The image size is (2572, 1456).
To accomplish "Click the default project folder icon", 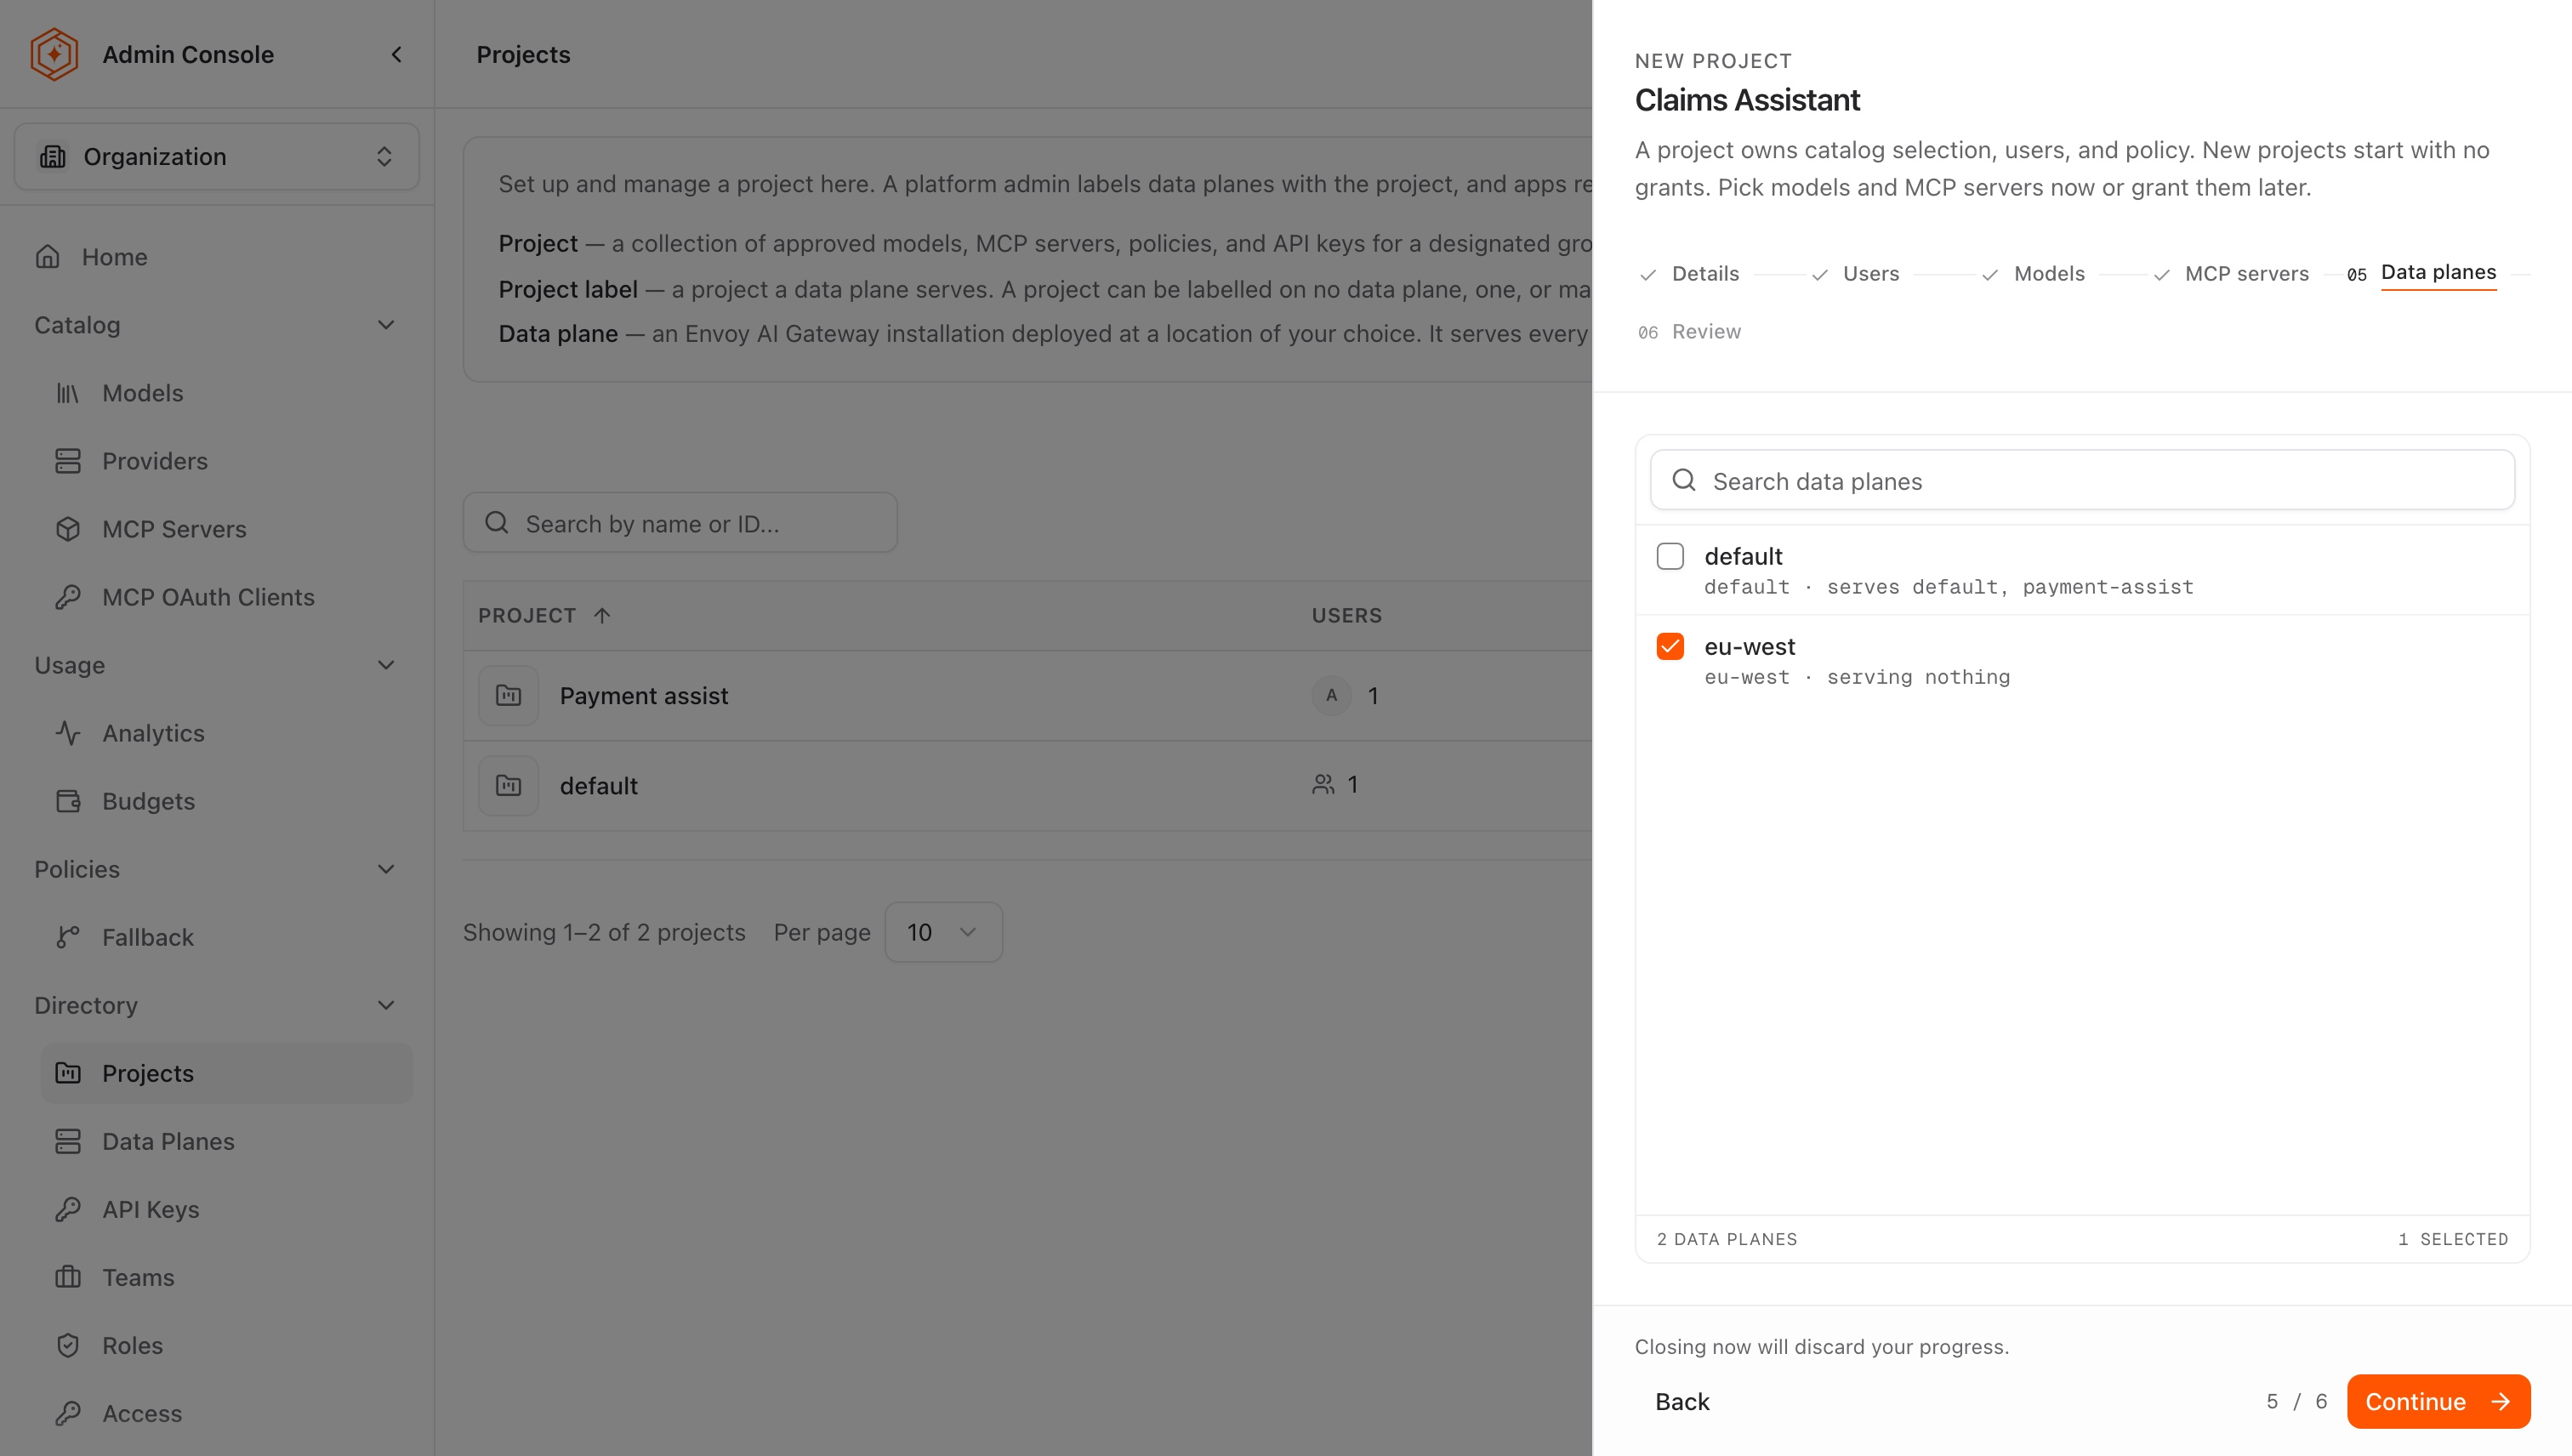I will point(508,785).
